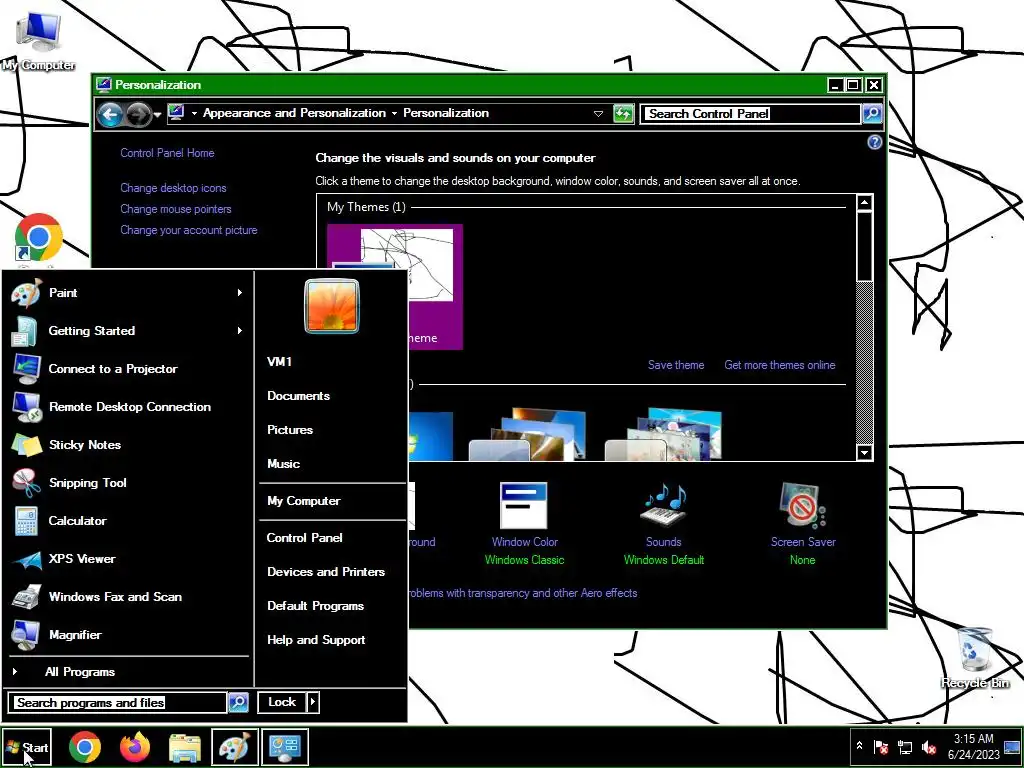Screen dimensions: 1024x768
Task: Select Recycle Bin on desktop
Action: coord(975,658)
